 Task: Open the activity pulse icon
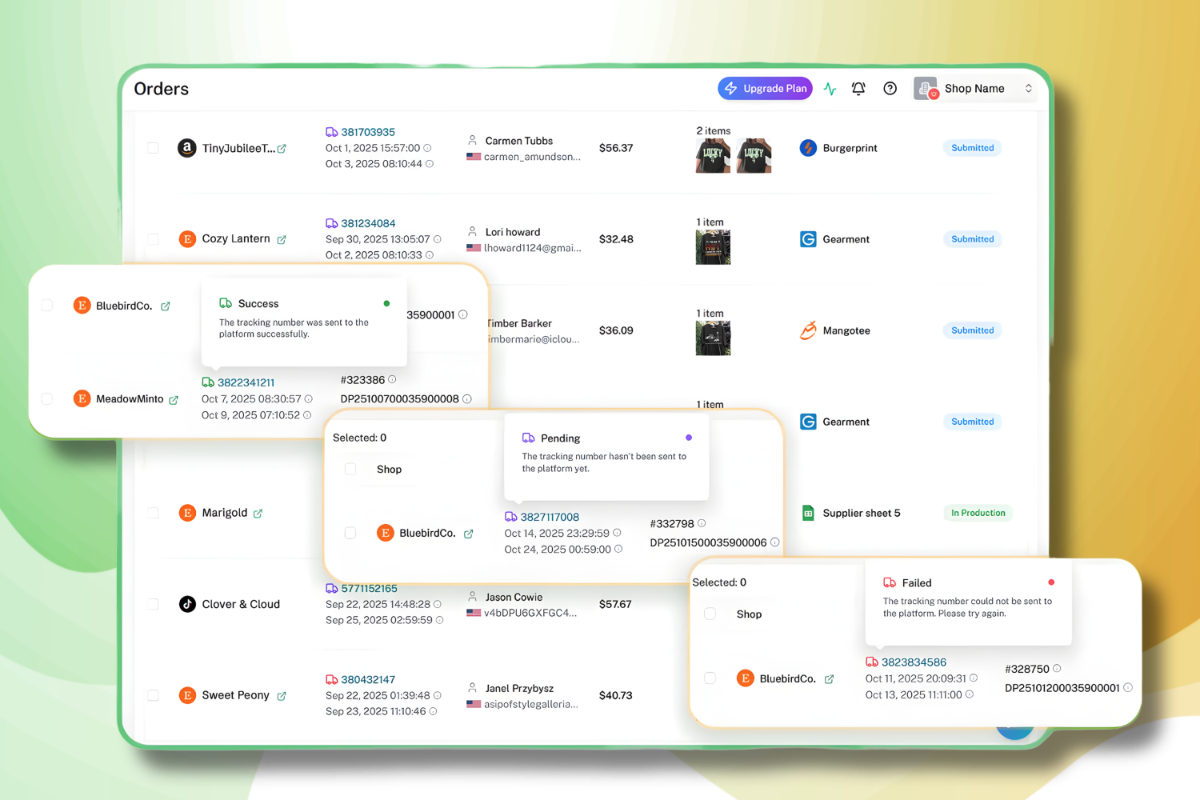[830, 88]
